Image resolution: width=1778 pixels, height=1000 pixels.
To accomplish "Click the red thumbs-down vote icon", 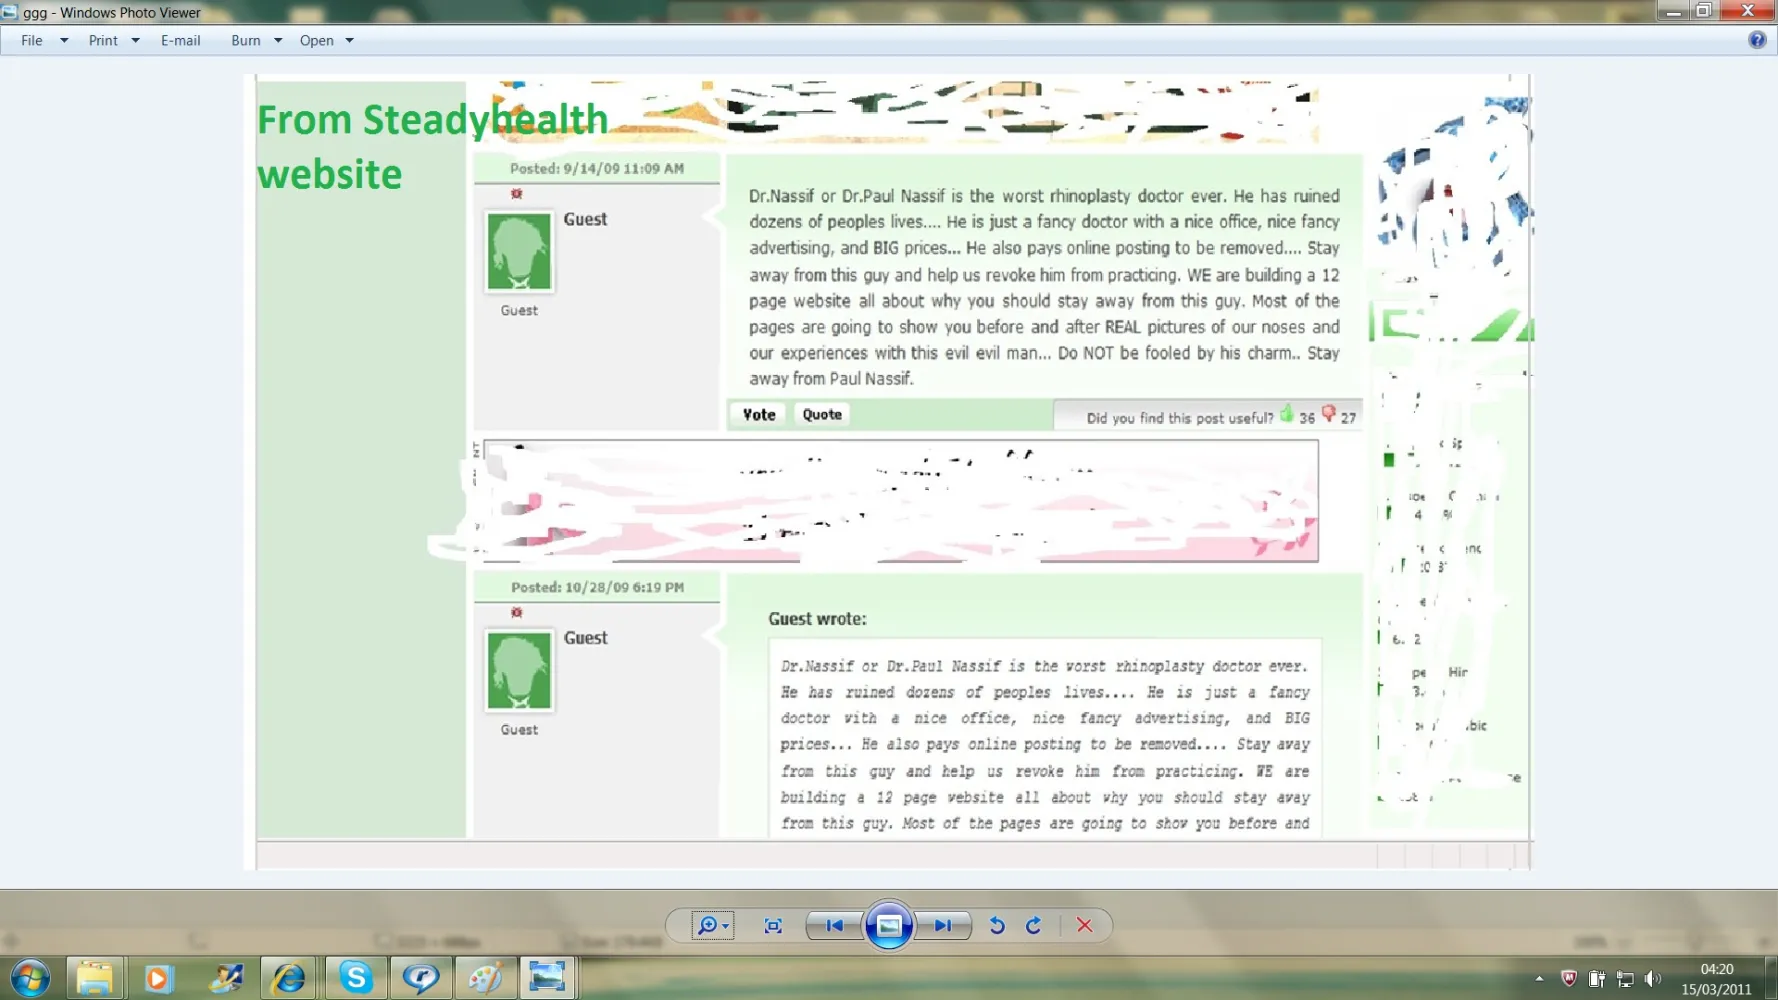I will (1328, 414).
